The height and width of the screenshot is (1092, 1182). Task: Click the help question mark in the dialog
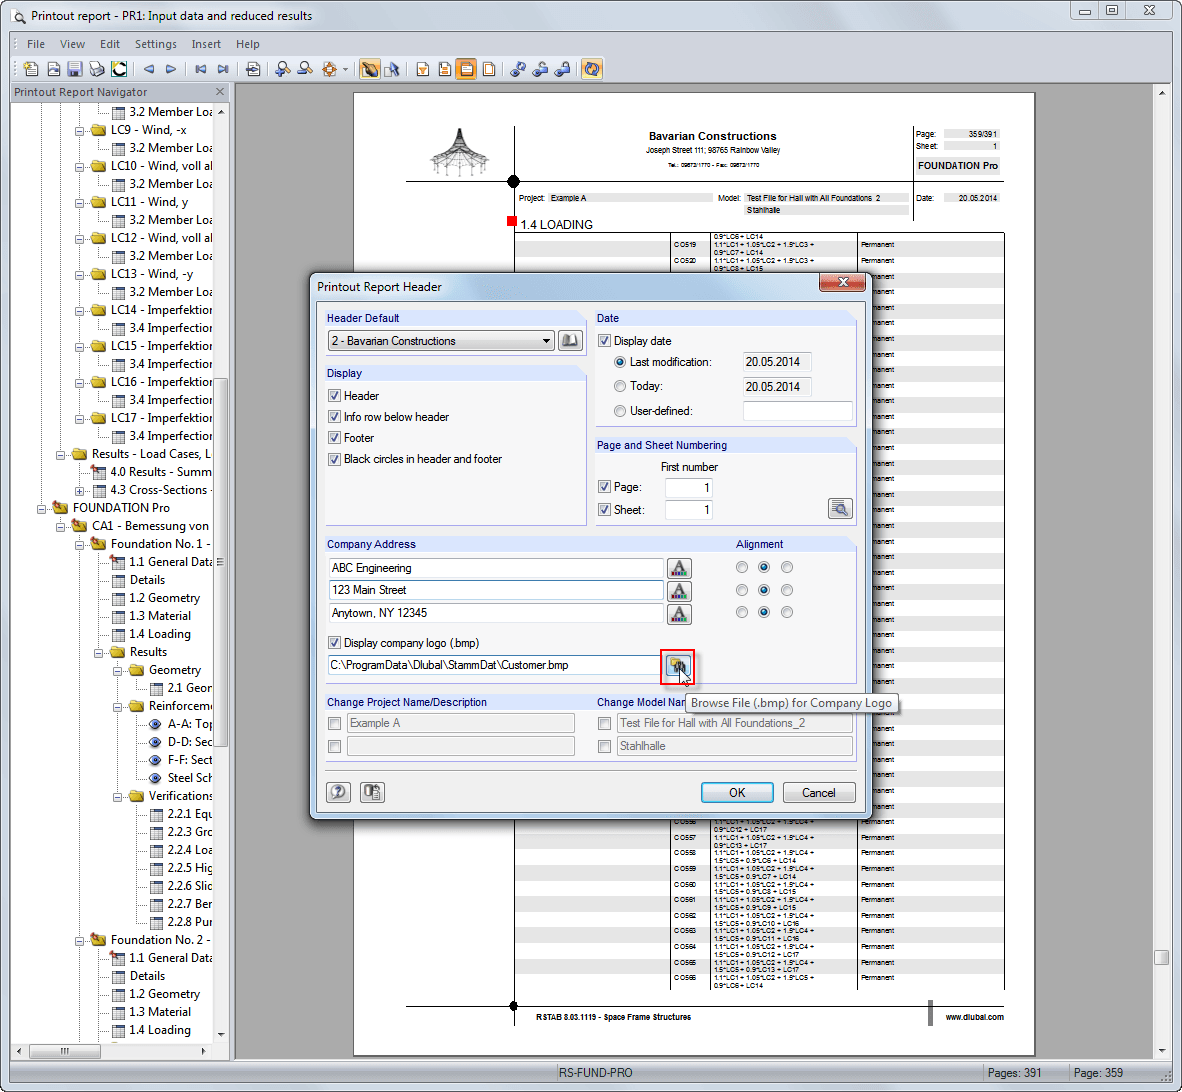[338, 792]
